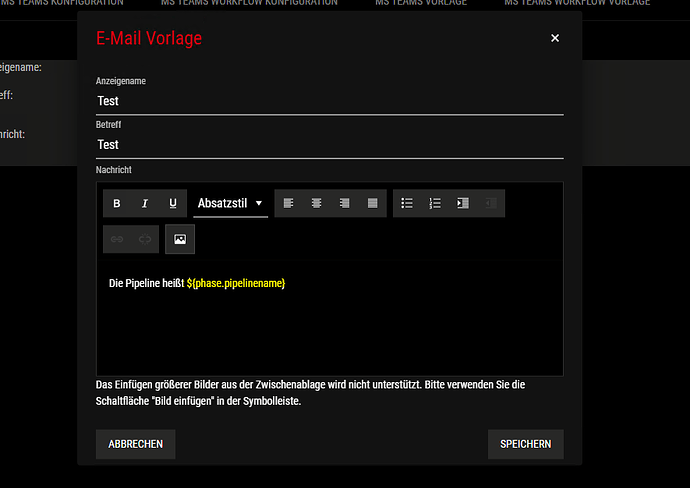Switch to MS Teams Workflow Konfiguration tab
The width and height of the screenshot is (690, 488).
249,3
